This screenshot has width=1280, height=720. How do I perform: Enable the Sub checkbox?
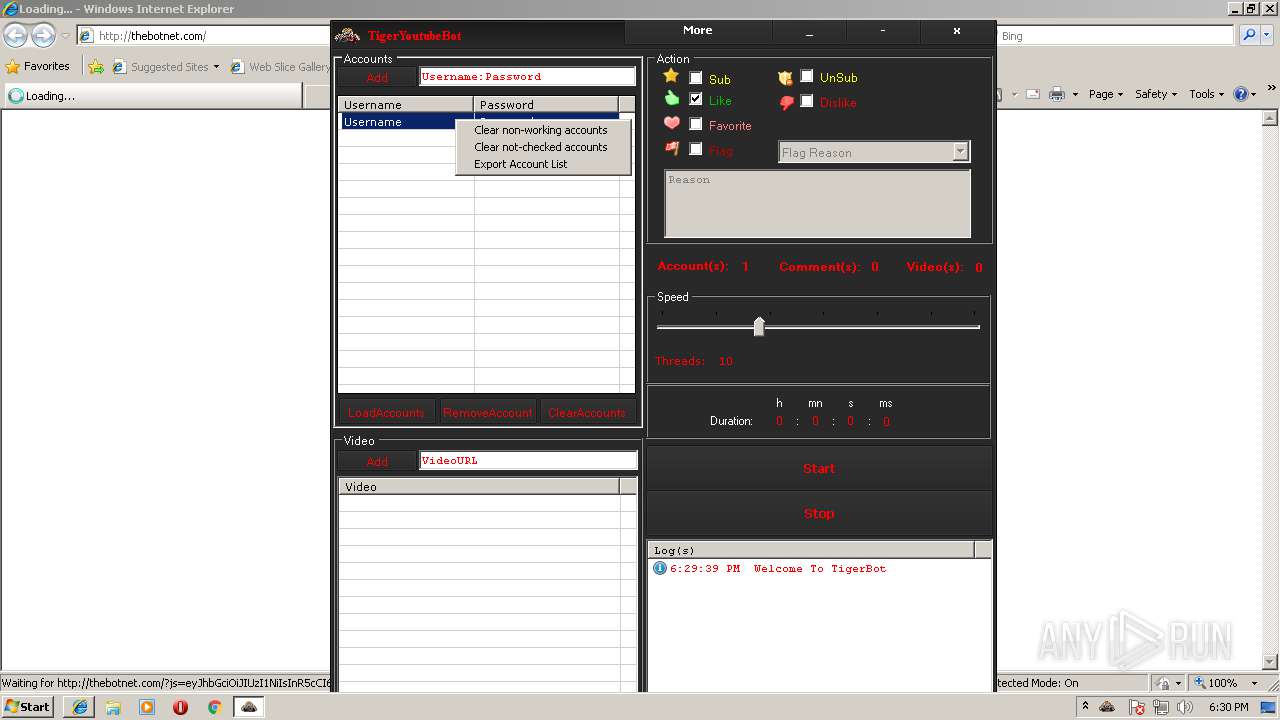(x=696, y=78)
